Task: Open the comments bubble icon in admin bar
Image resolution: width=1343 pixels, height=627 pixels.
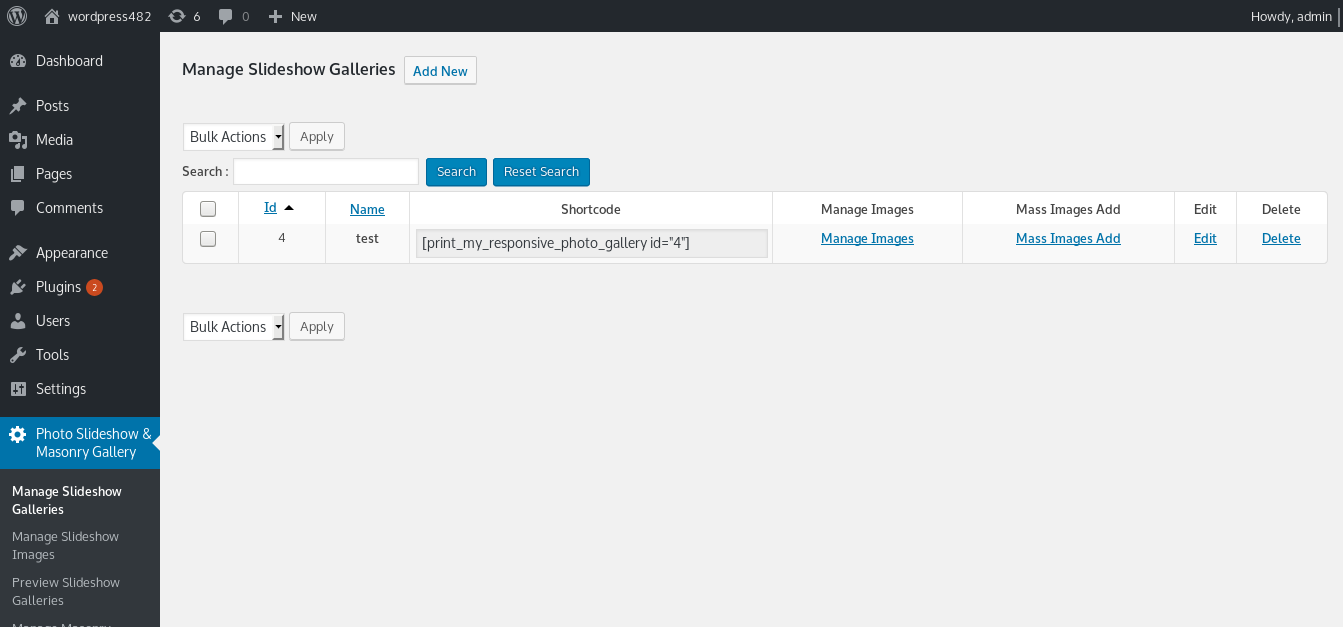Action: (226, 16)
